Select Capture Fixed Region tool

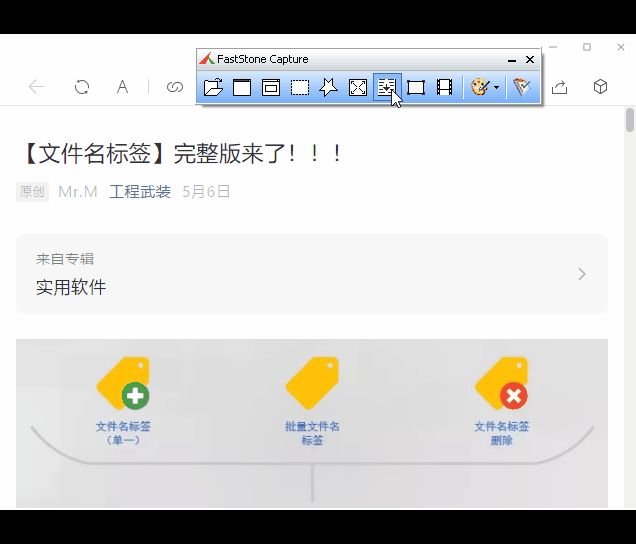416,87
